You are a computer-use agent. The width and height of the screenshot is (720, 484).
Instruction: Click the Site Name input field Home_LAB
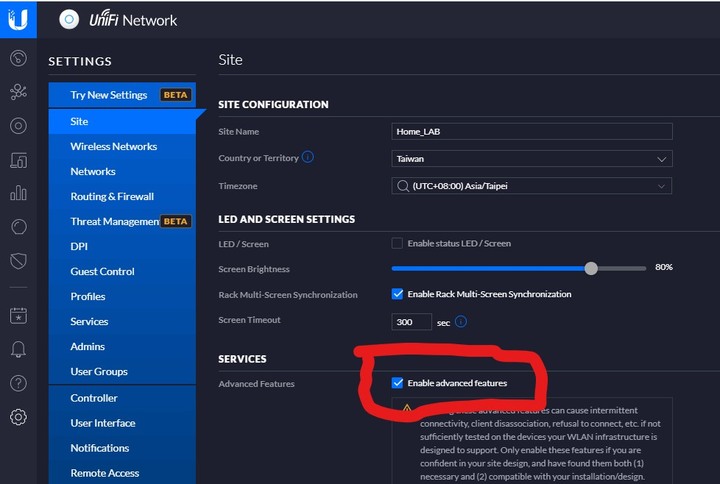click(532, 132)
